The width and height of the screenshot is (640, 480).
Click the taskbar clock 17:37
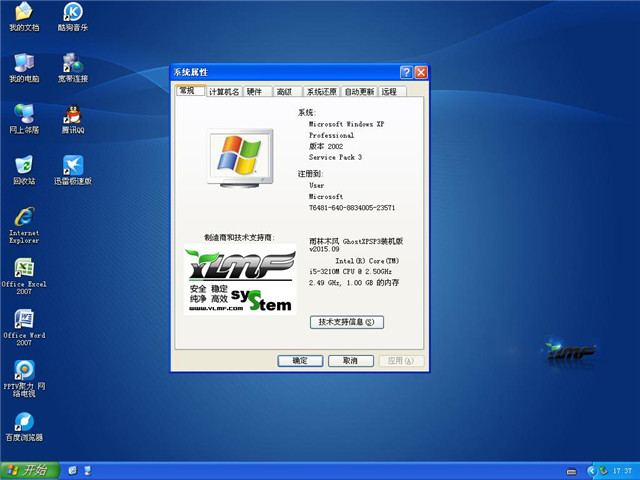click(x=622, y=471)
